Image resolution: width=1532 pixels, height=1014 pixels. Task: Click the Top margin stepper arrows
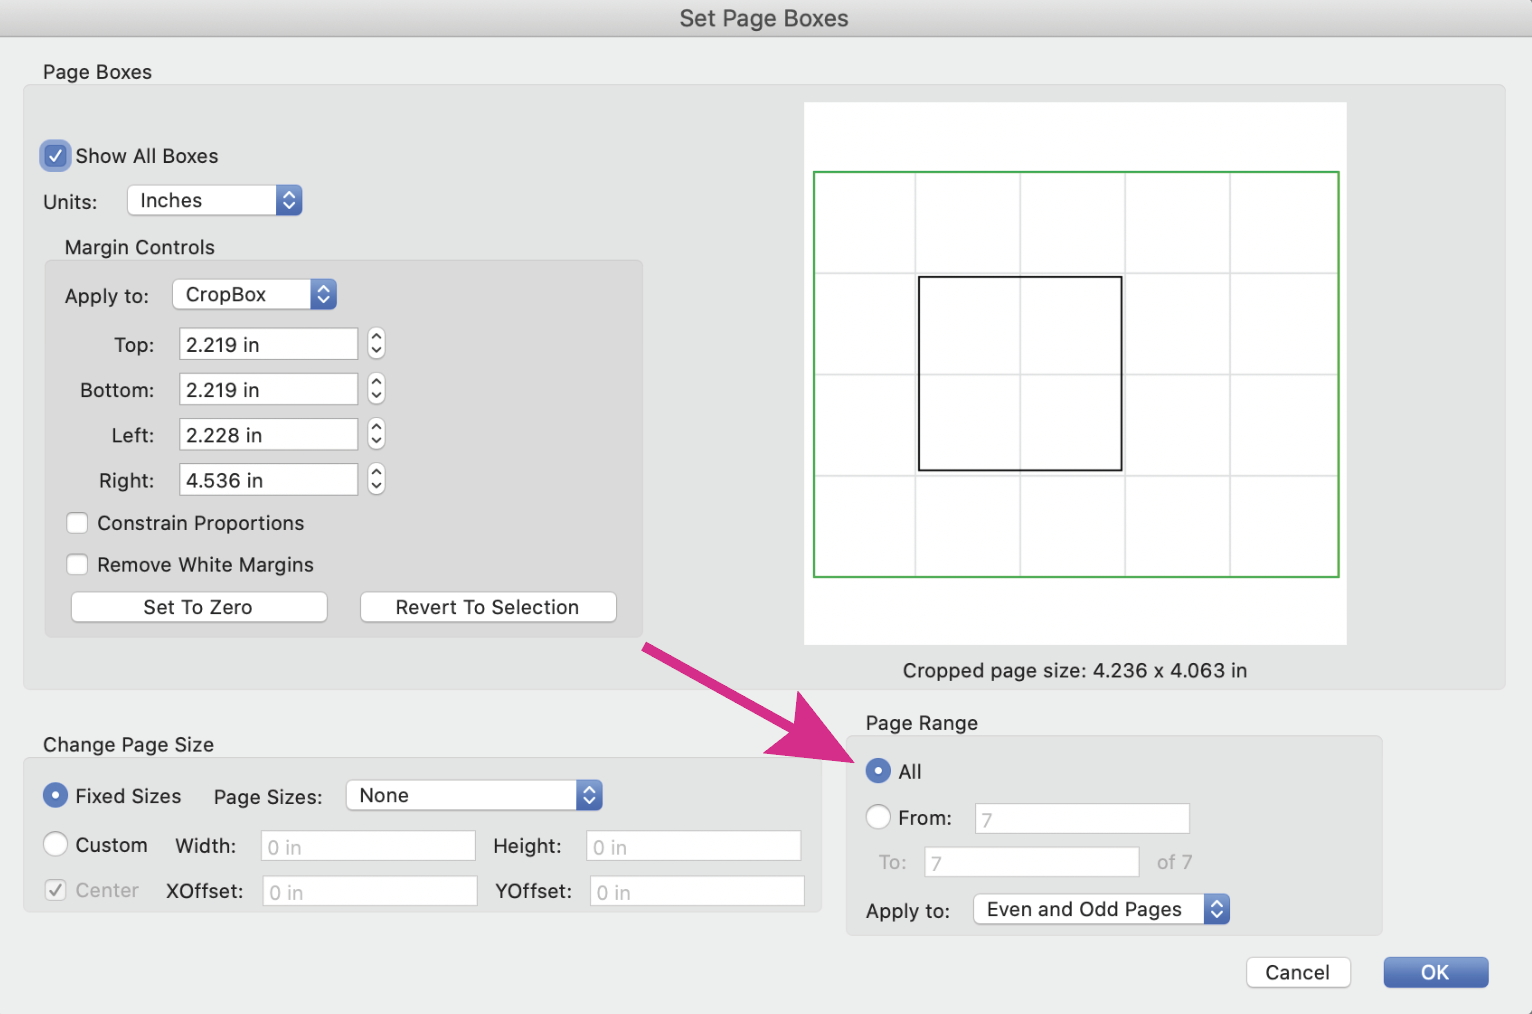[376, 344]
